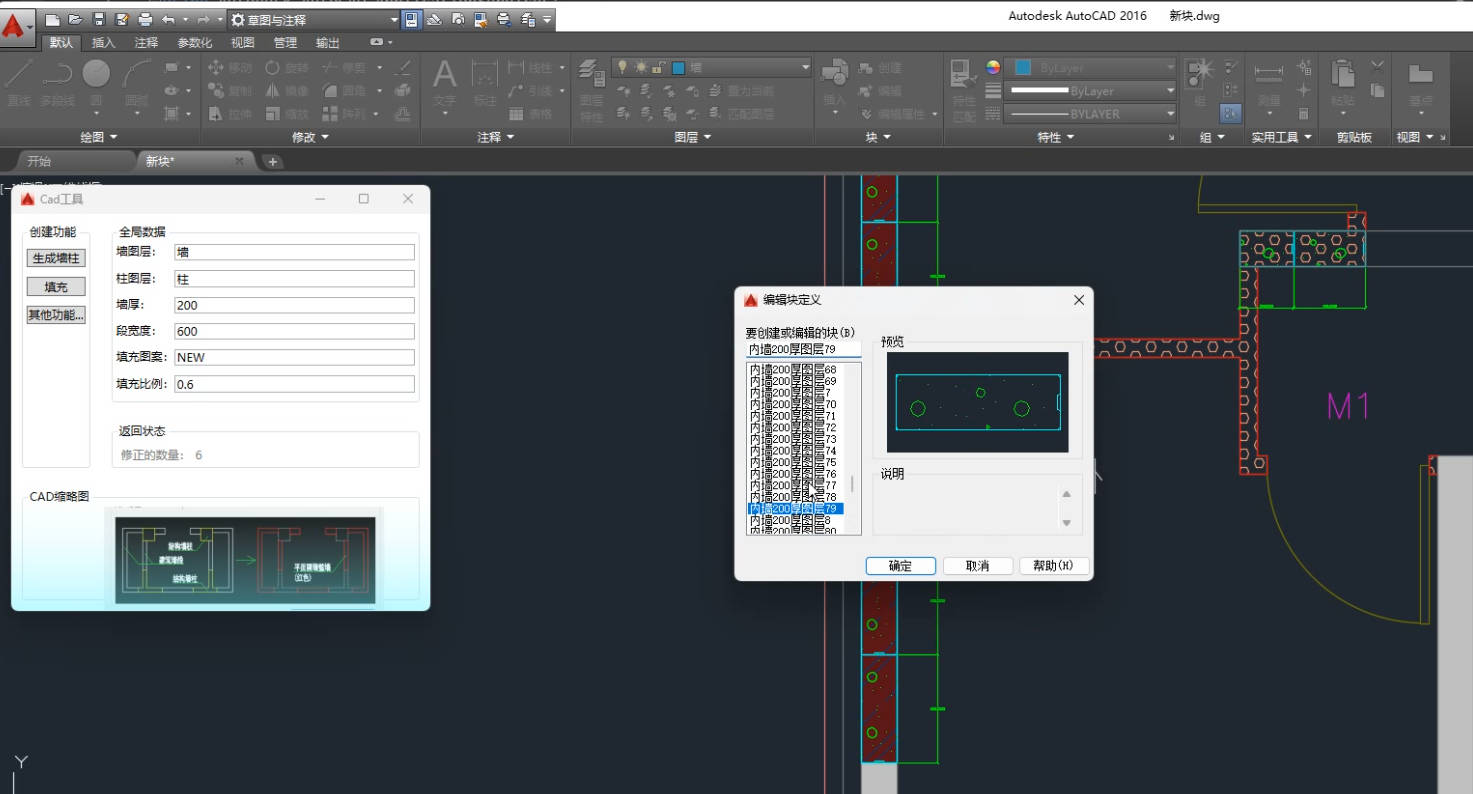Click the Insert block (插入) icon
Image resolution: width=1473 pixels, height=794 pixels.
click(x=834, y=75)
